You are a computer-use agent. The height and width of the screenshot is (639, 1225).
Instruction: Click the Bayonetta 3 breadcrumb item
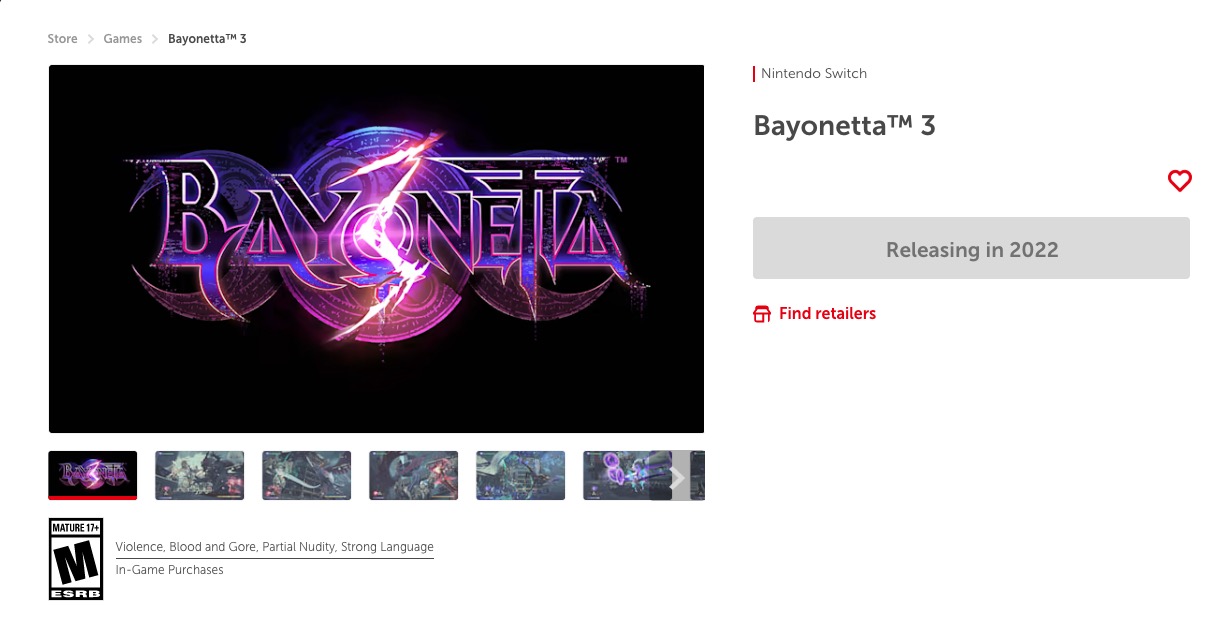tap(207, 39)
